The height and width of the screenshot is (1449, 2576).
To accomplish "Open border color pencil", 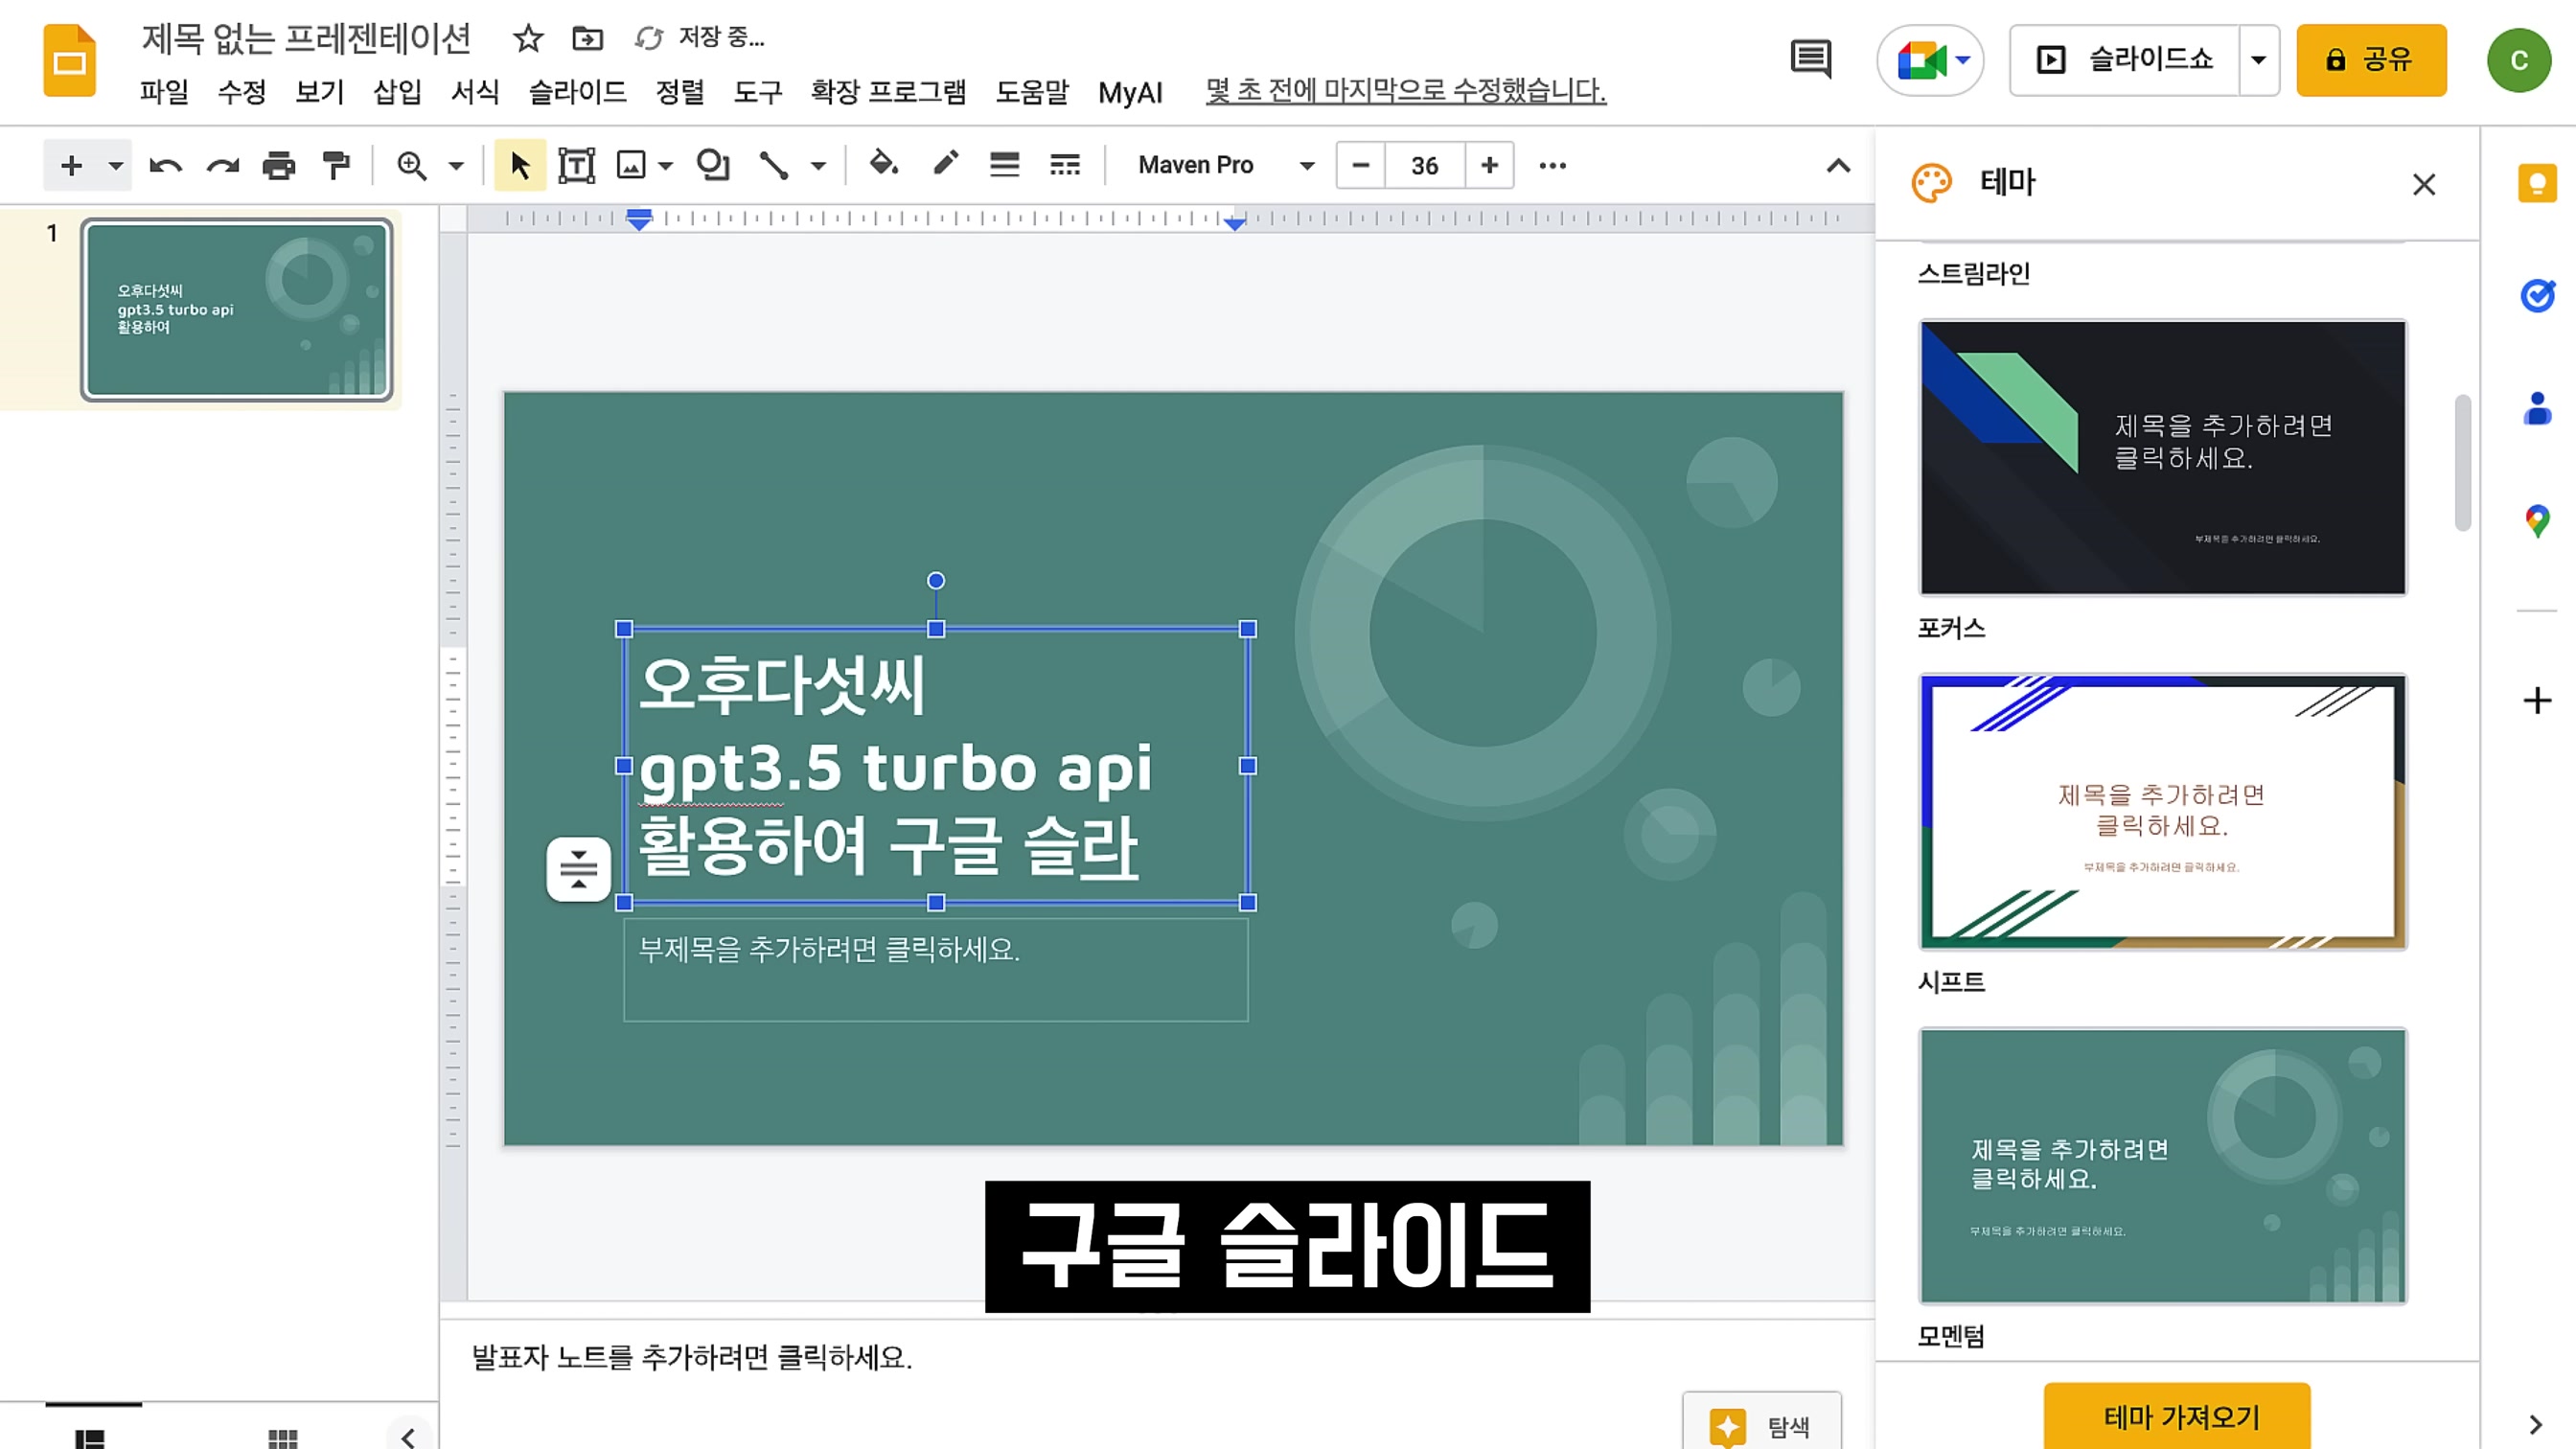I will (x=945, y=164).
